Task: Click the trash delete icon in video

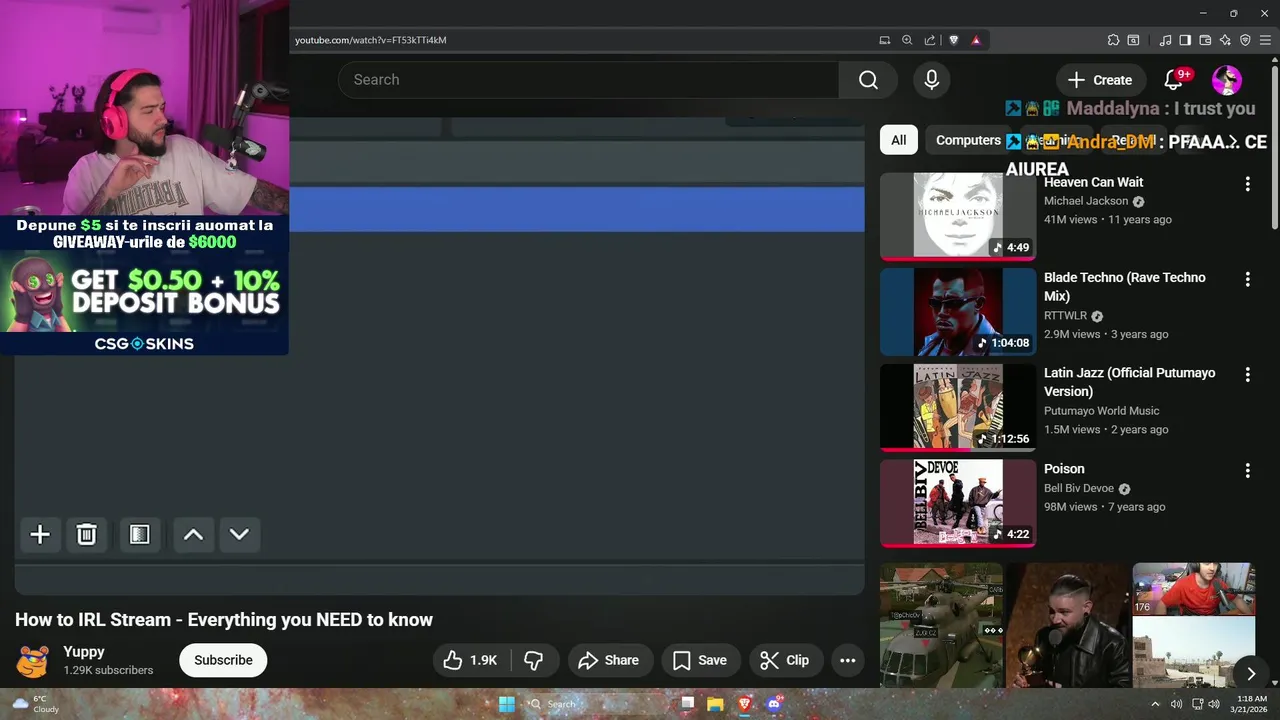Action: [x=87, y=535]
